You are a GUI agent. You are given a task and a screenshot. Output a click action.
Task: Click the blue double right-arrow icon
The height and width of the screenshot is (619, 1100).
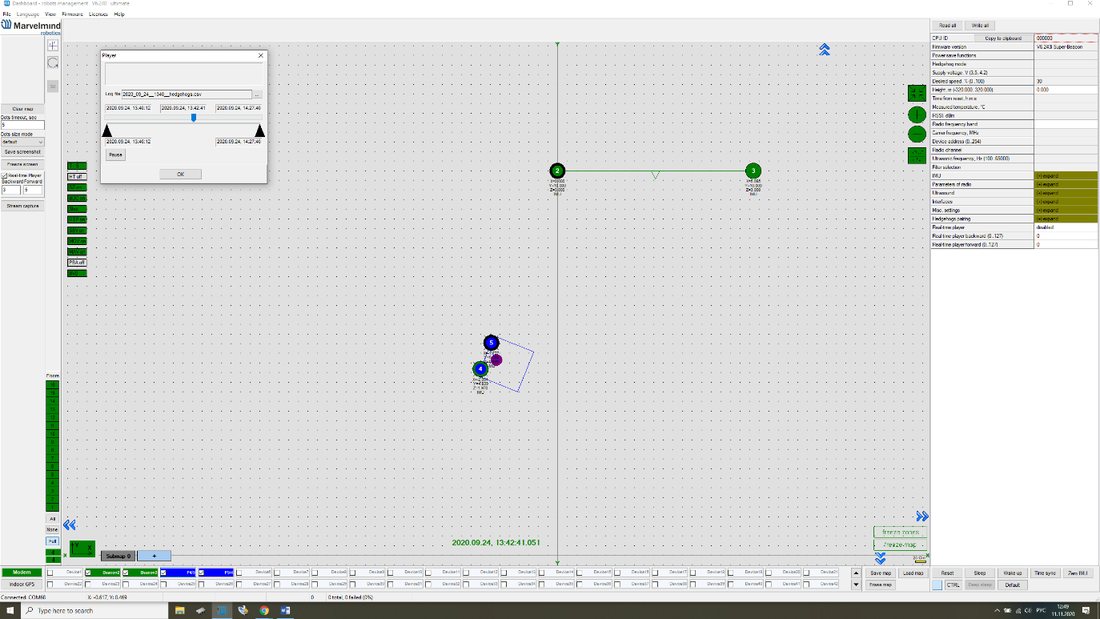click(922, 517)
